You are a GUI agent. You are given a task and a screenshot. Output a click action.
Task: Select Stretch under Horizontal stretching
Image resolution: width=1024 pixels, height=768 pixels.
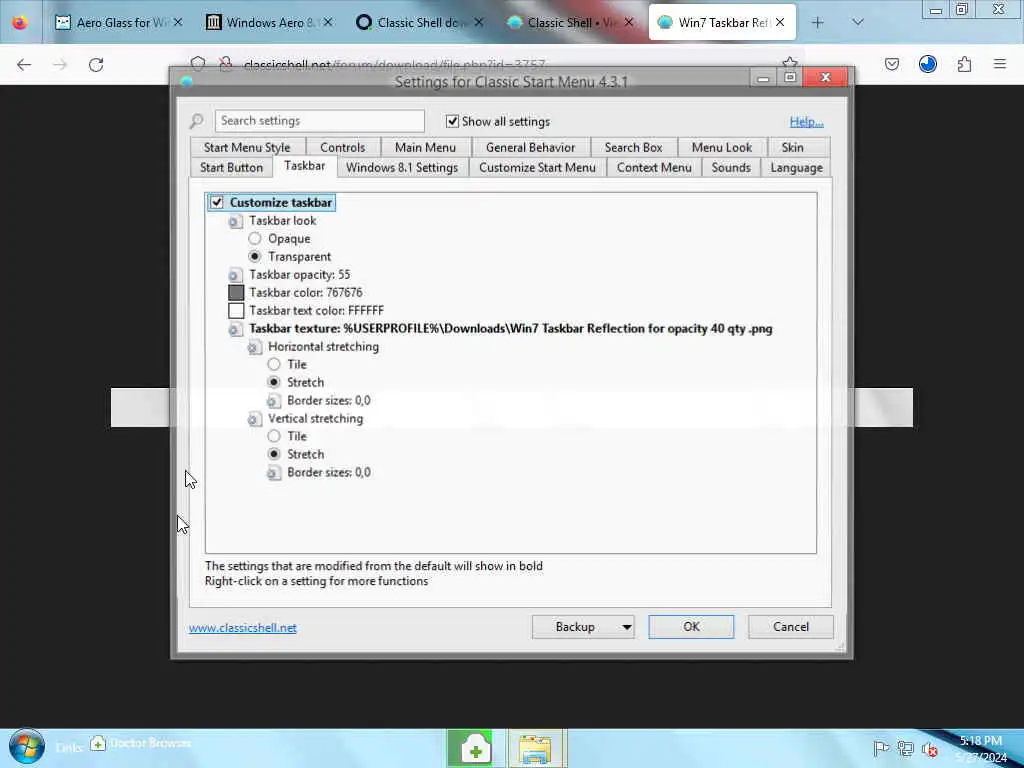coord(274,382)
